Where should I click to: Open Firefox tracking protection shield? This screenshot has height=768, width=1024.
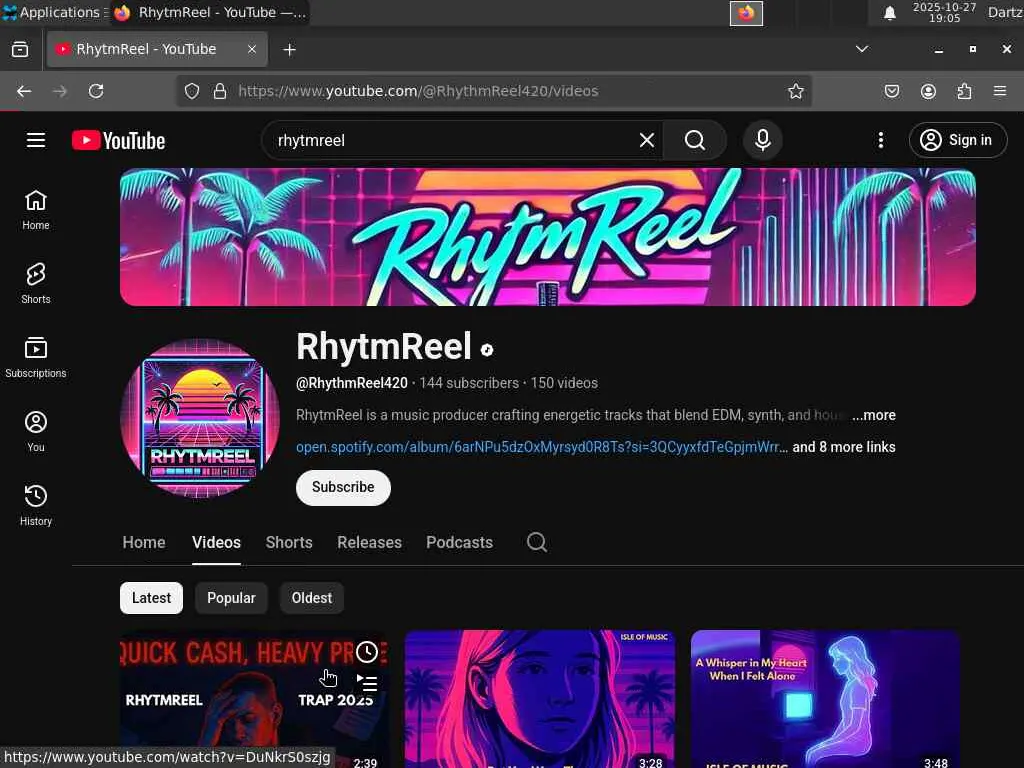191,91
